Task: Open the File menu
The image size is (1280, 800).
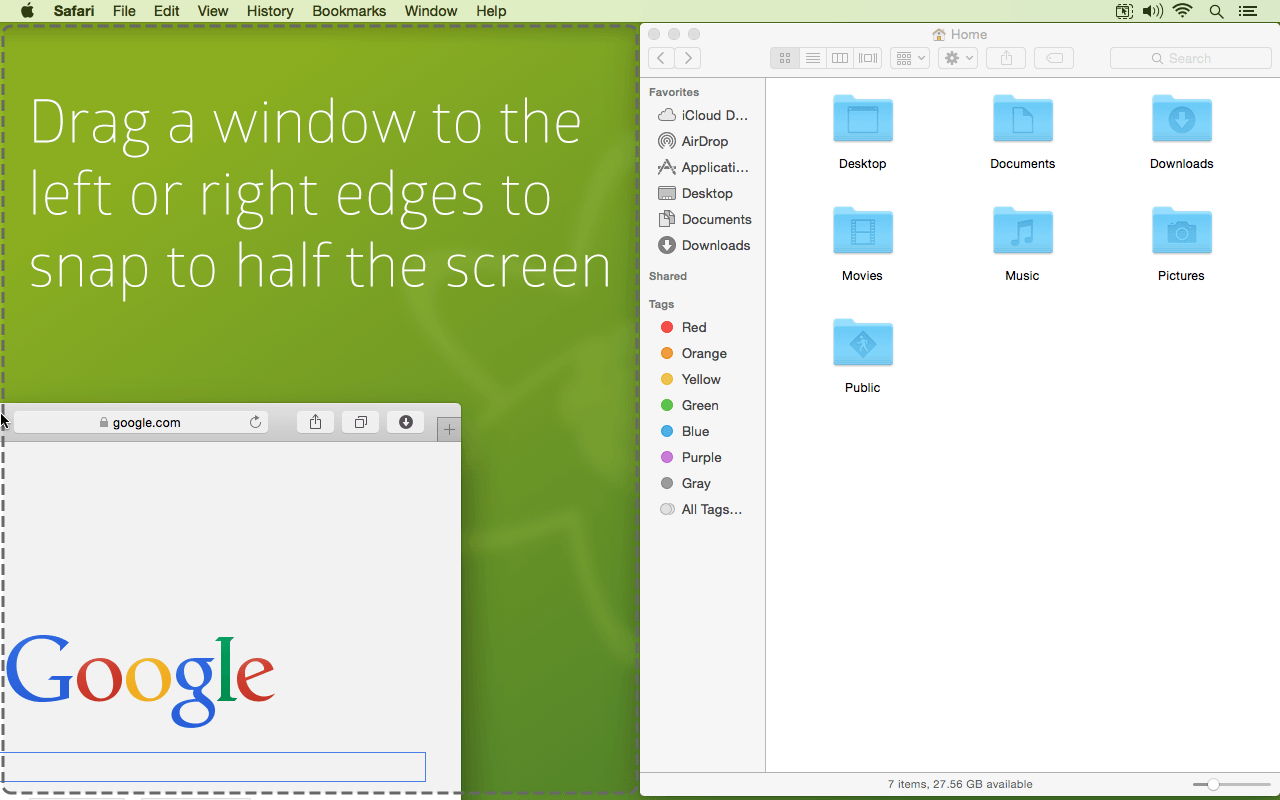Action: (x=124, y=11)
